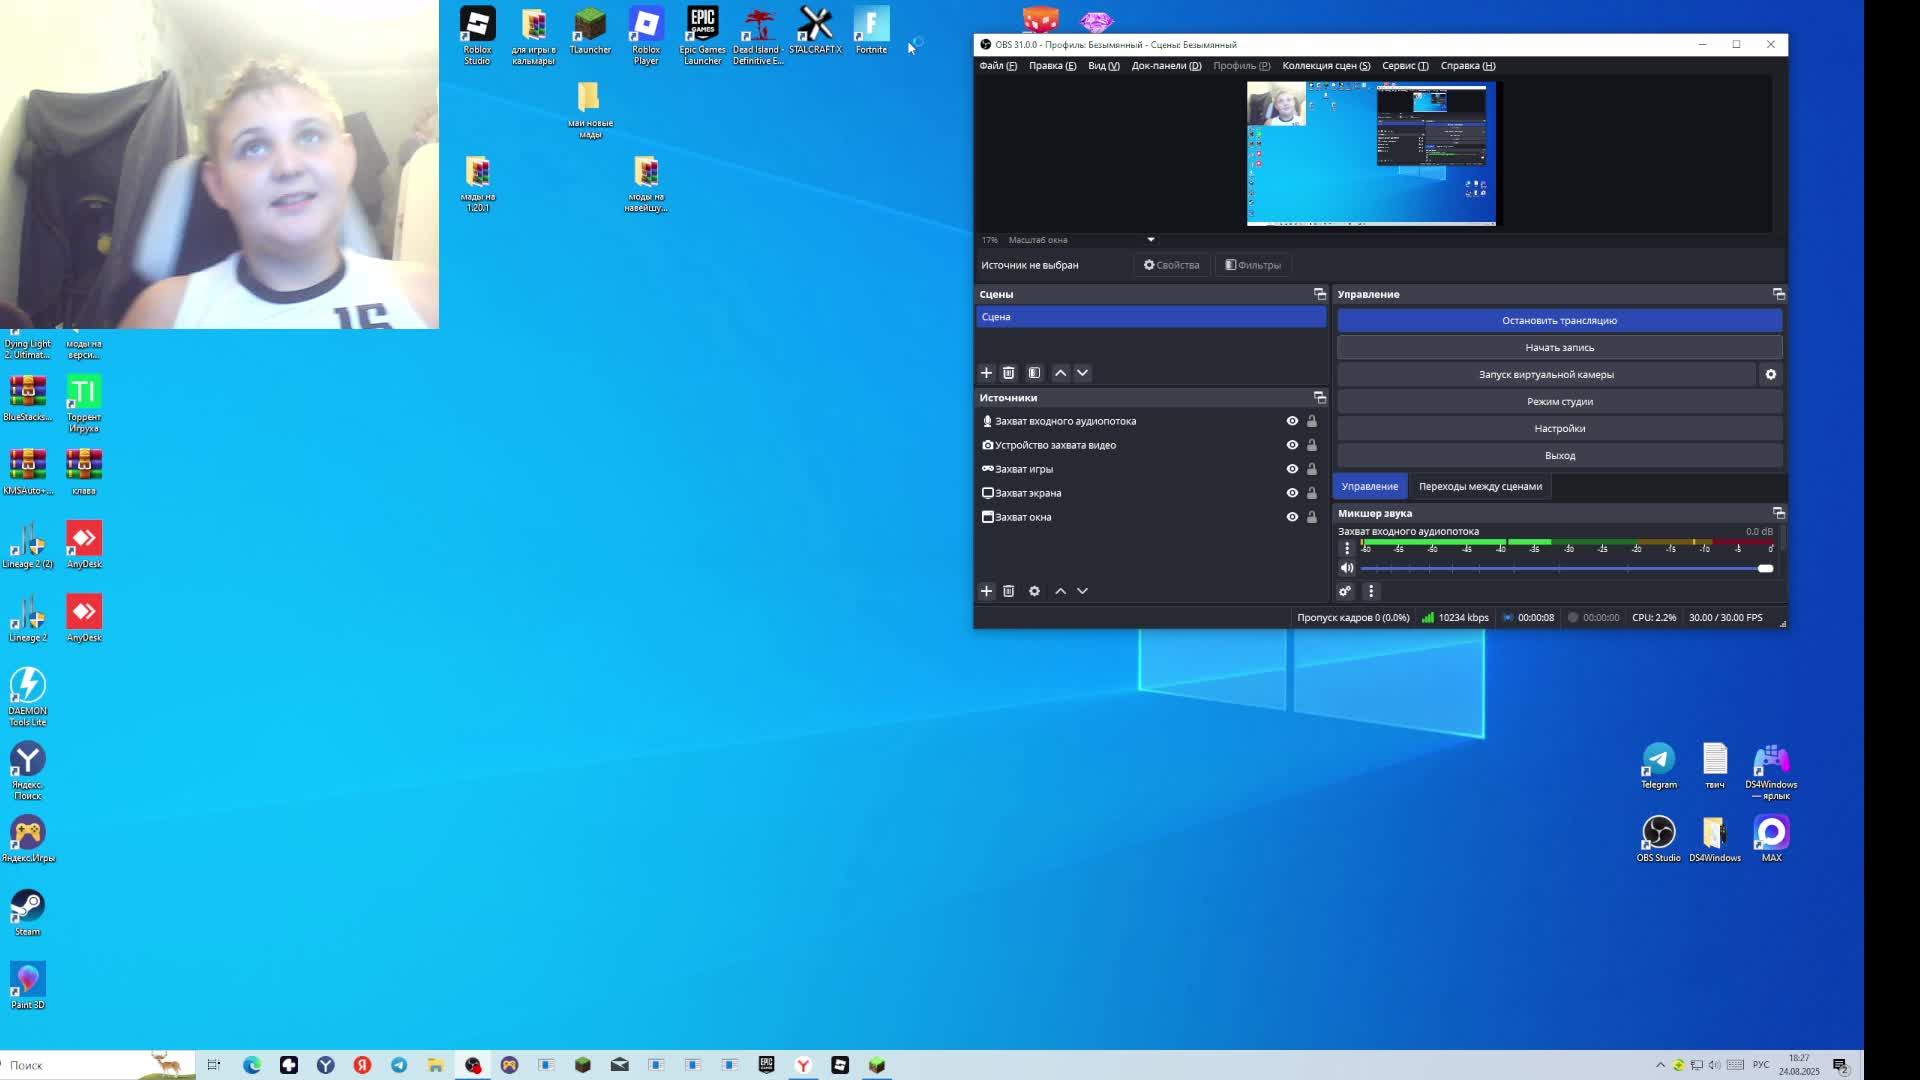The image size is (1920, 1080).
Task: Adjust the mixer volume slider handle
Action: pyautogui.click(x=1765, y=568)
